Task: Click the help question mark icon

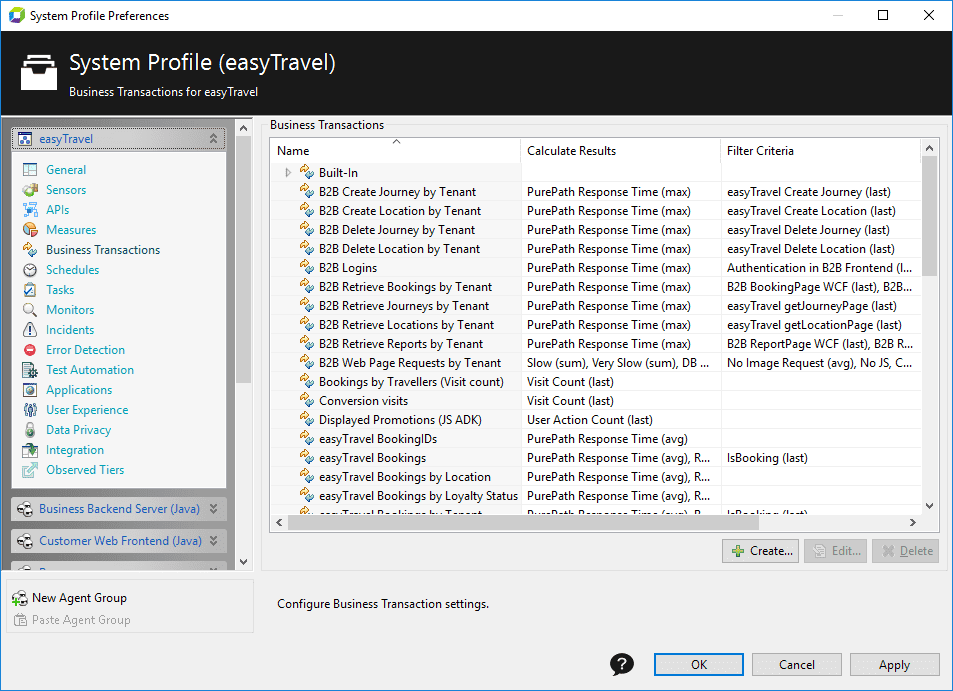Action: coord(622,664)
